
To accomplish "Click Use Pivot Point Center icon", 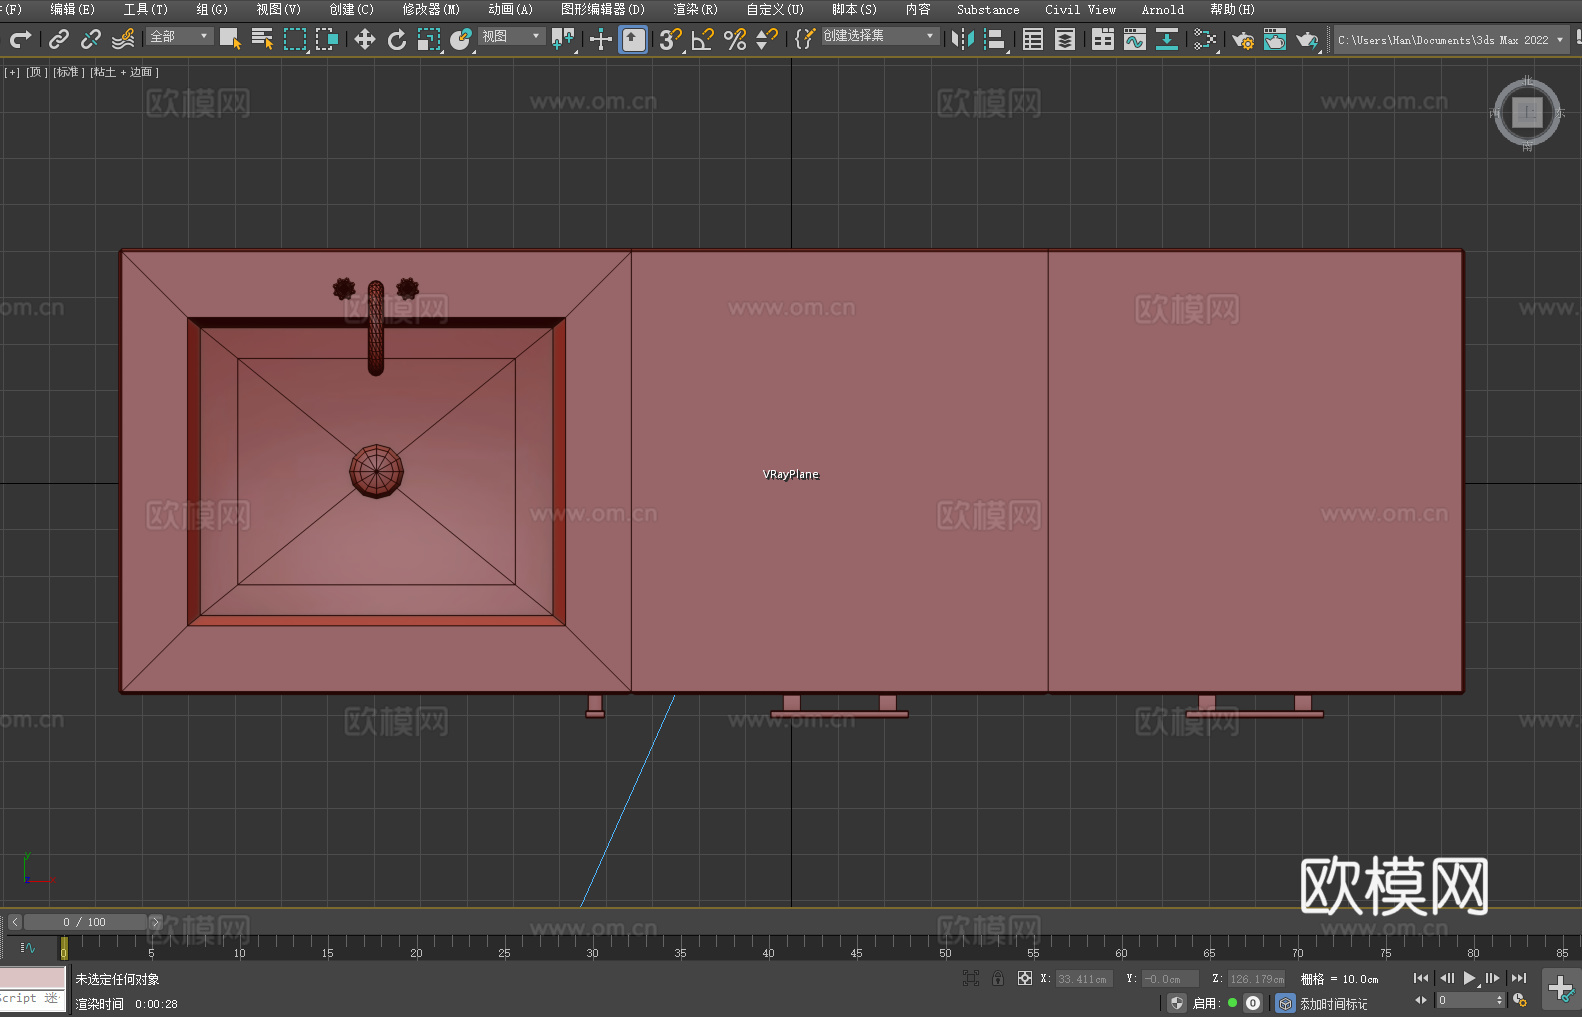I will tap(563, 39).
